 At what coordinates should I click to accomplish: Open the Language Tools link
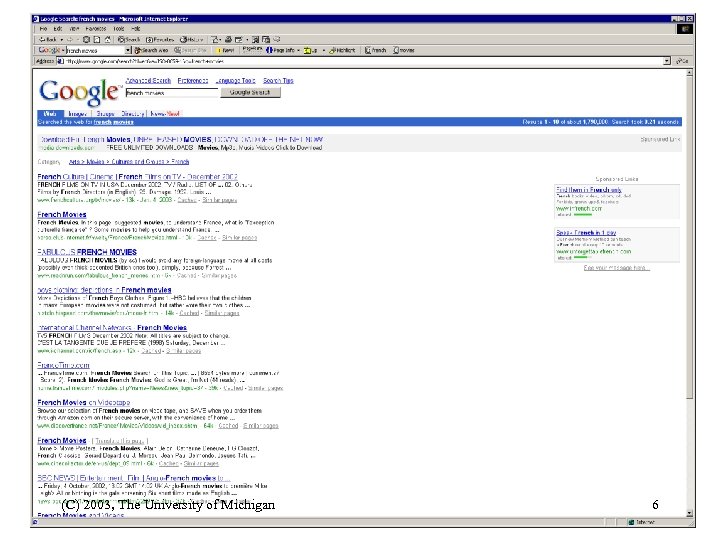[x=235, y=80]
